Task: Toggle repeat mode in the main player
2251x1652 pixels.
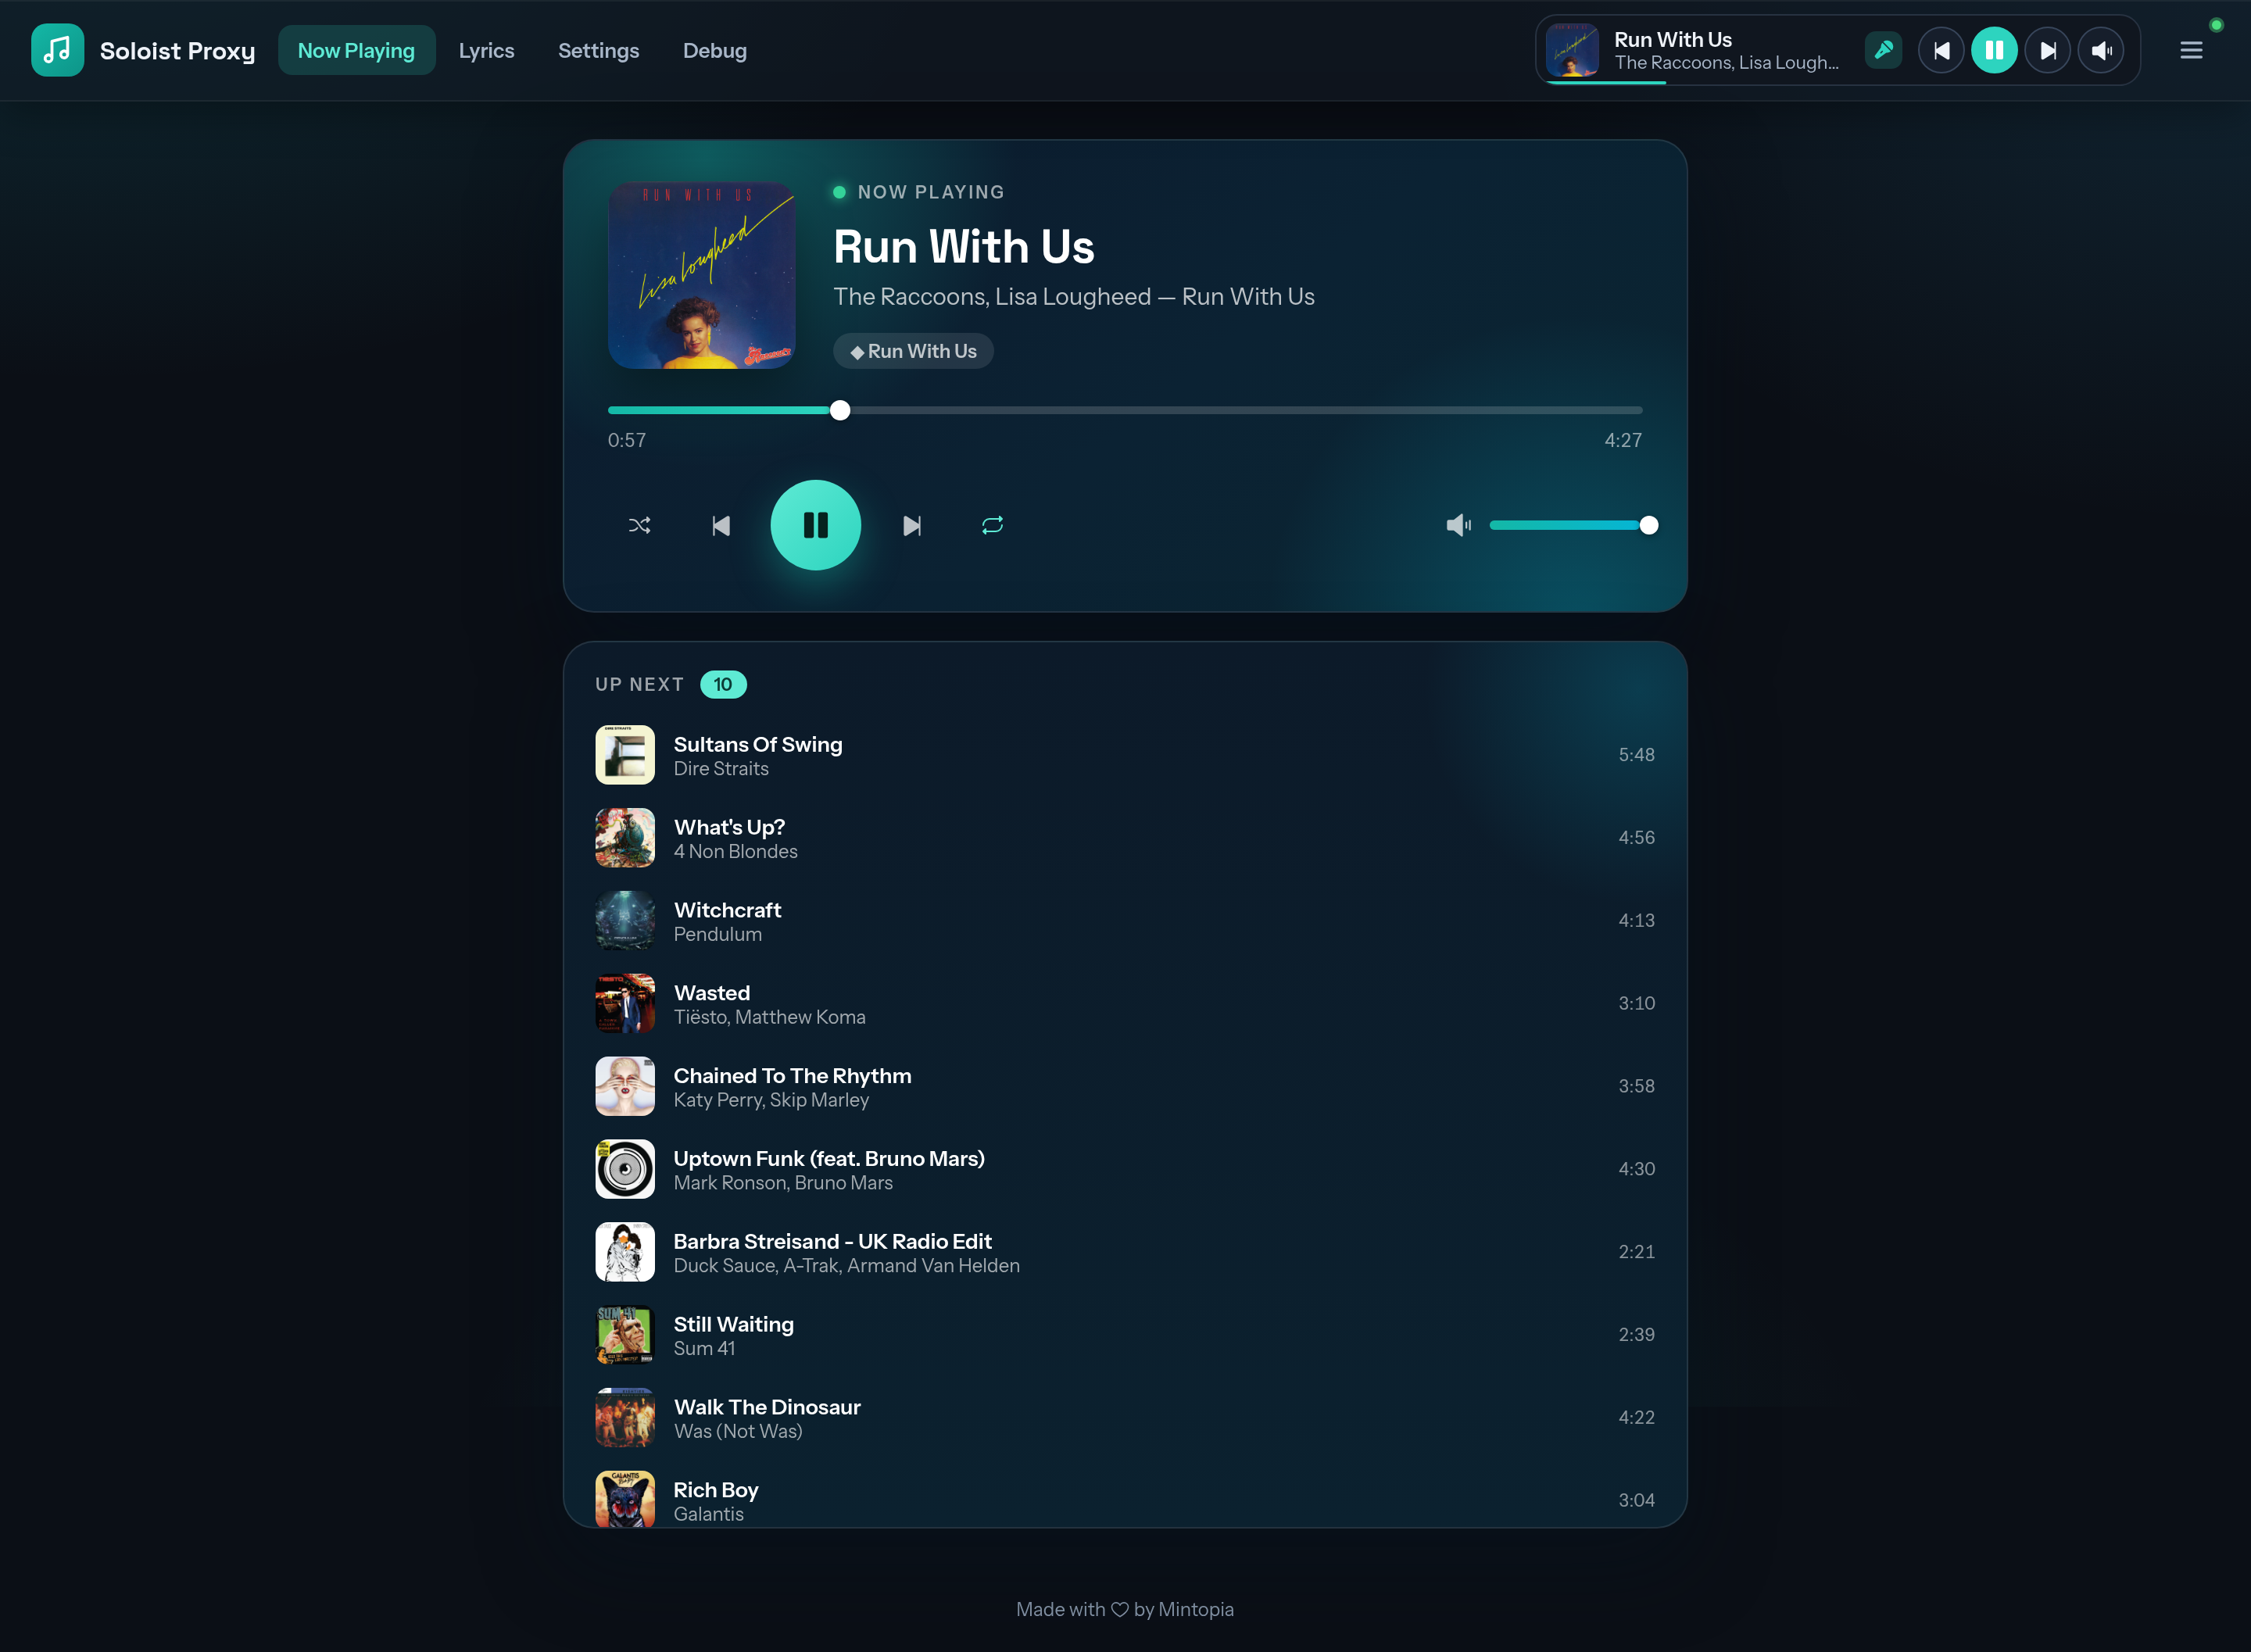Action: (992, 525)
